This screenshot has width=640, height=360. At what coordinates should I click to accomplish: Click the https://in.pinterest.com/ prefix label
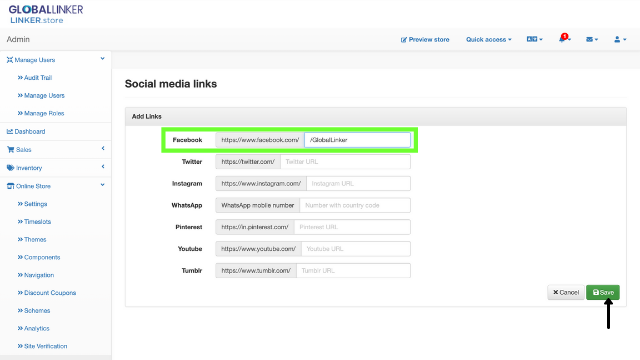(x=255, y=227)
